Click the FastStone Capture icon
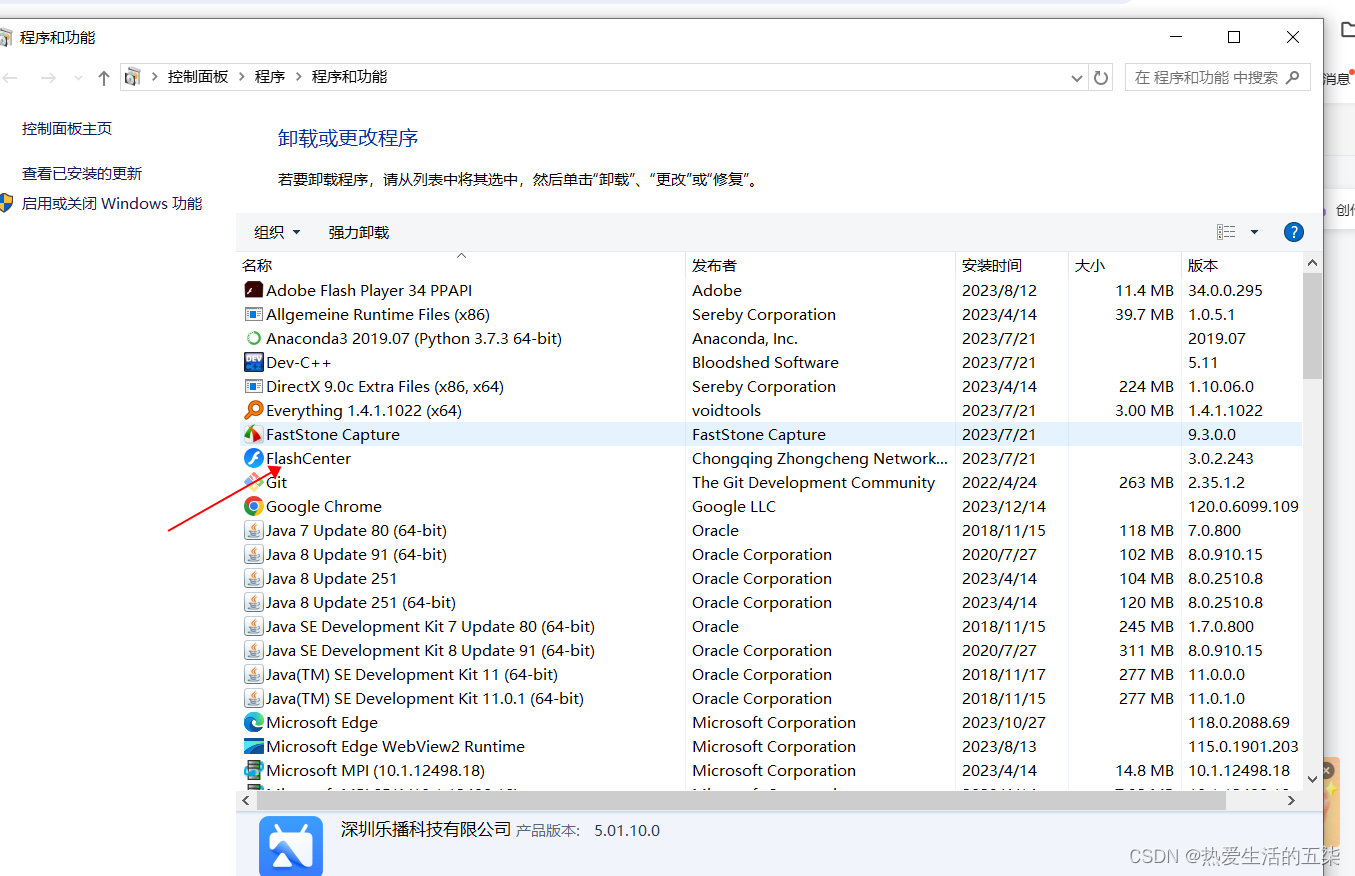Image resolution: width=1355 pixels, height=876 pixels. 254,434
